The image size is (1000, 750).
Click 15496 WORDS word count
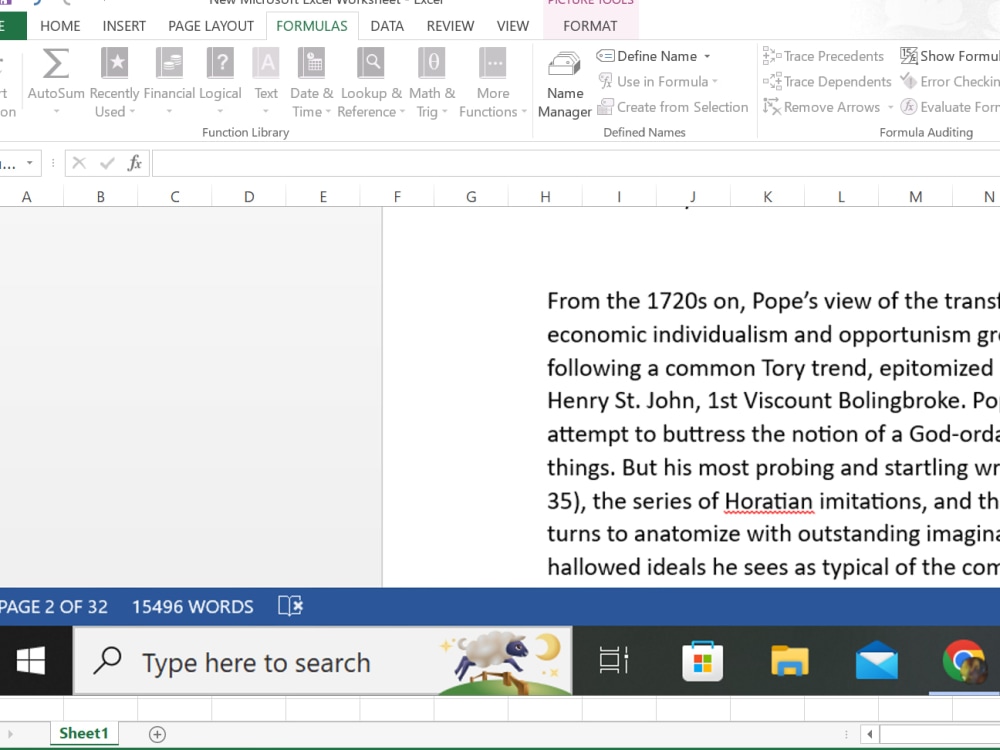pos(193,607)
